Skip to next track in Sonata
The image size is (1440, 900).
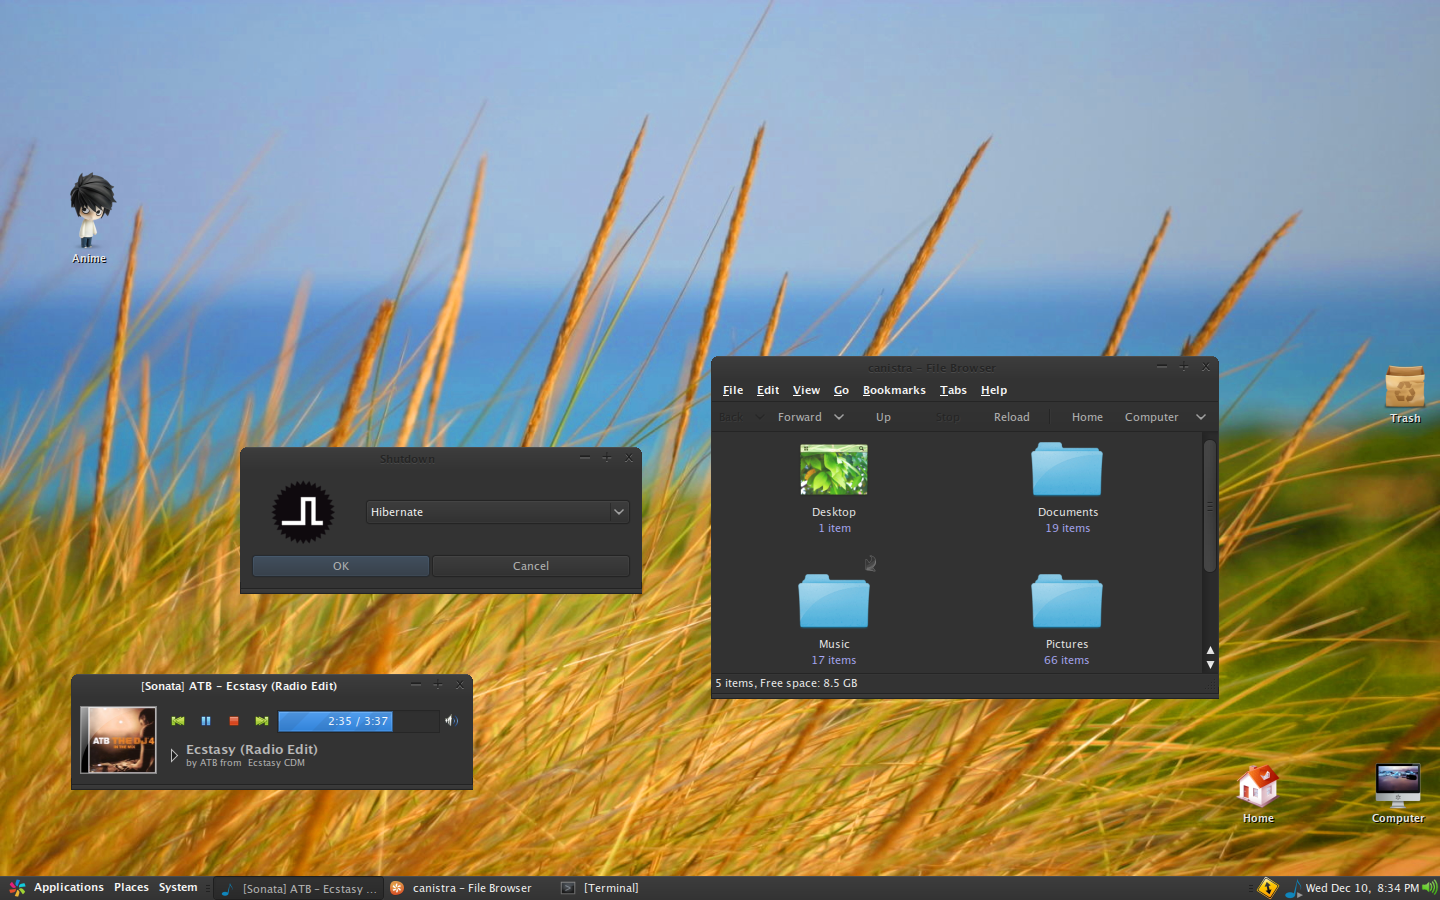262,721
